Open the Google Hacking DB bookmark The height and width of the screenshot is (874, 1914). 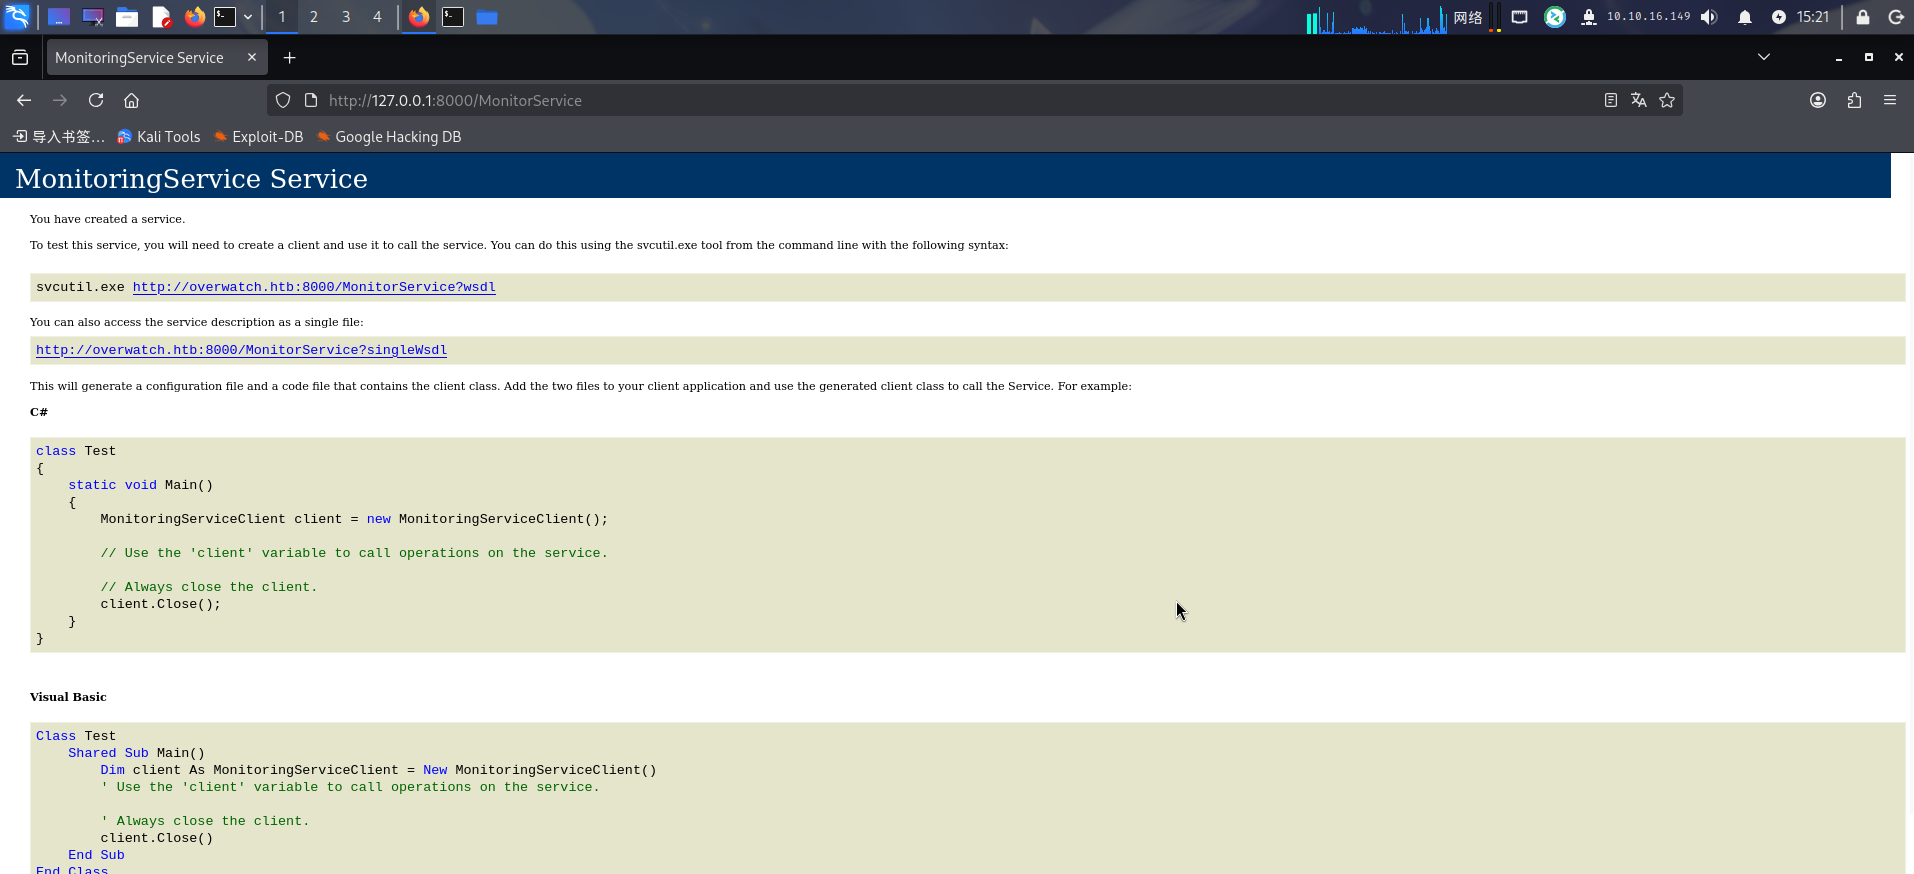[389, 137]
